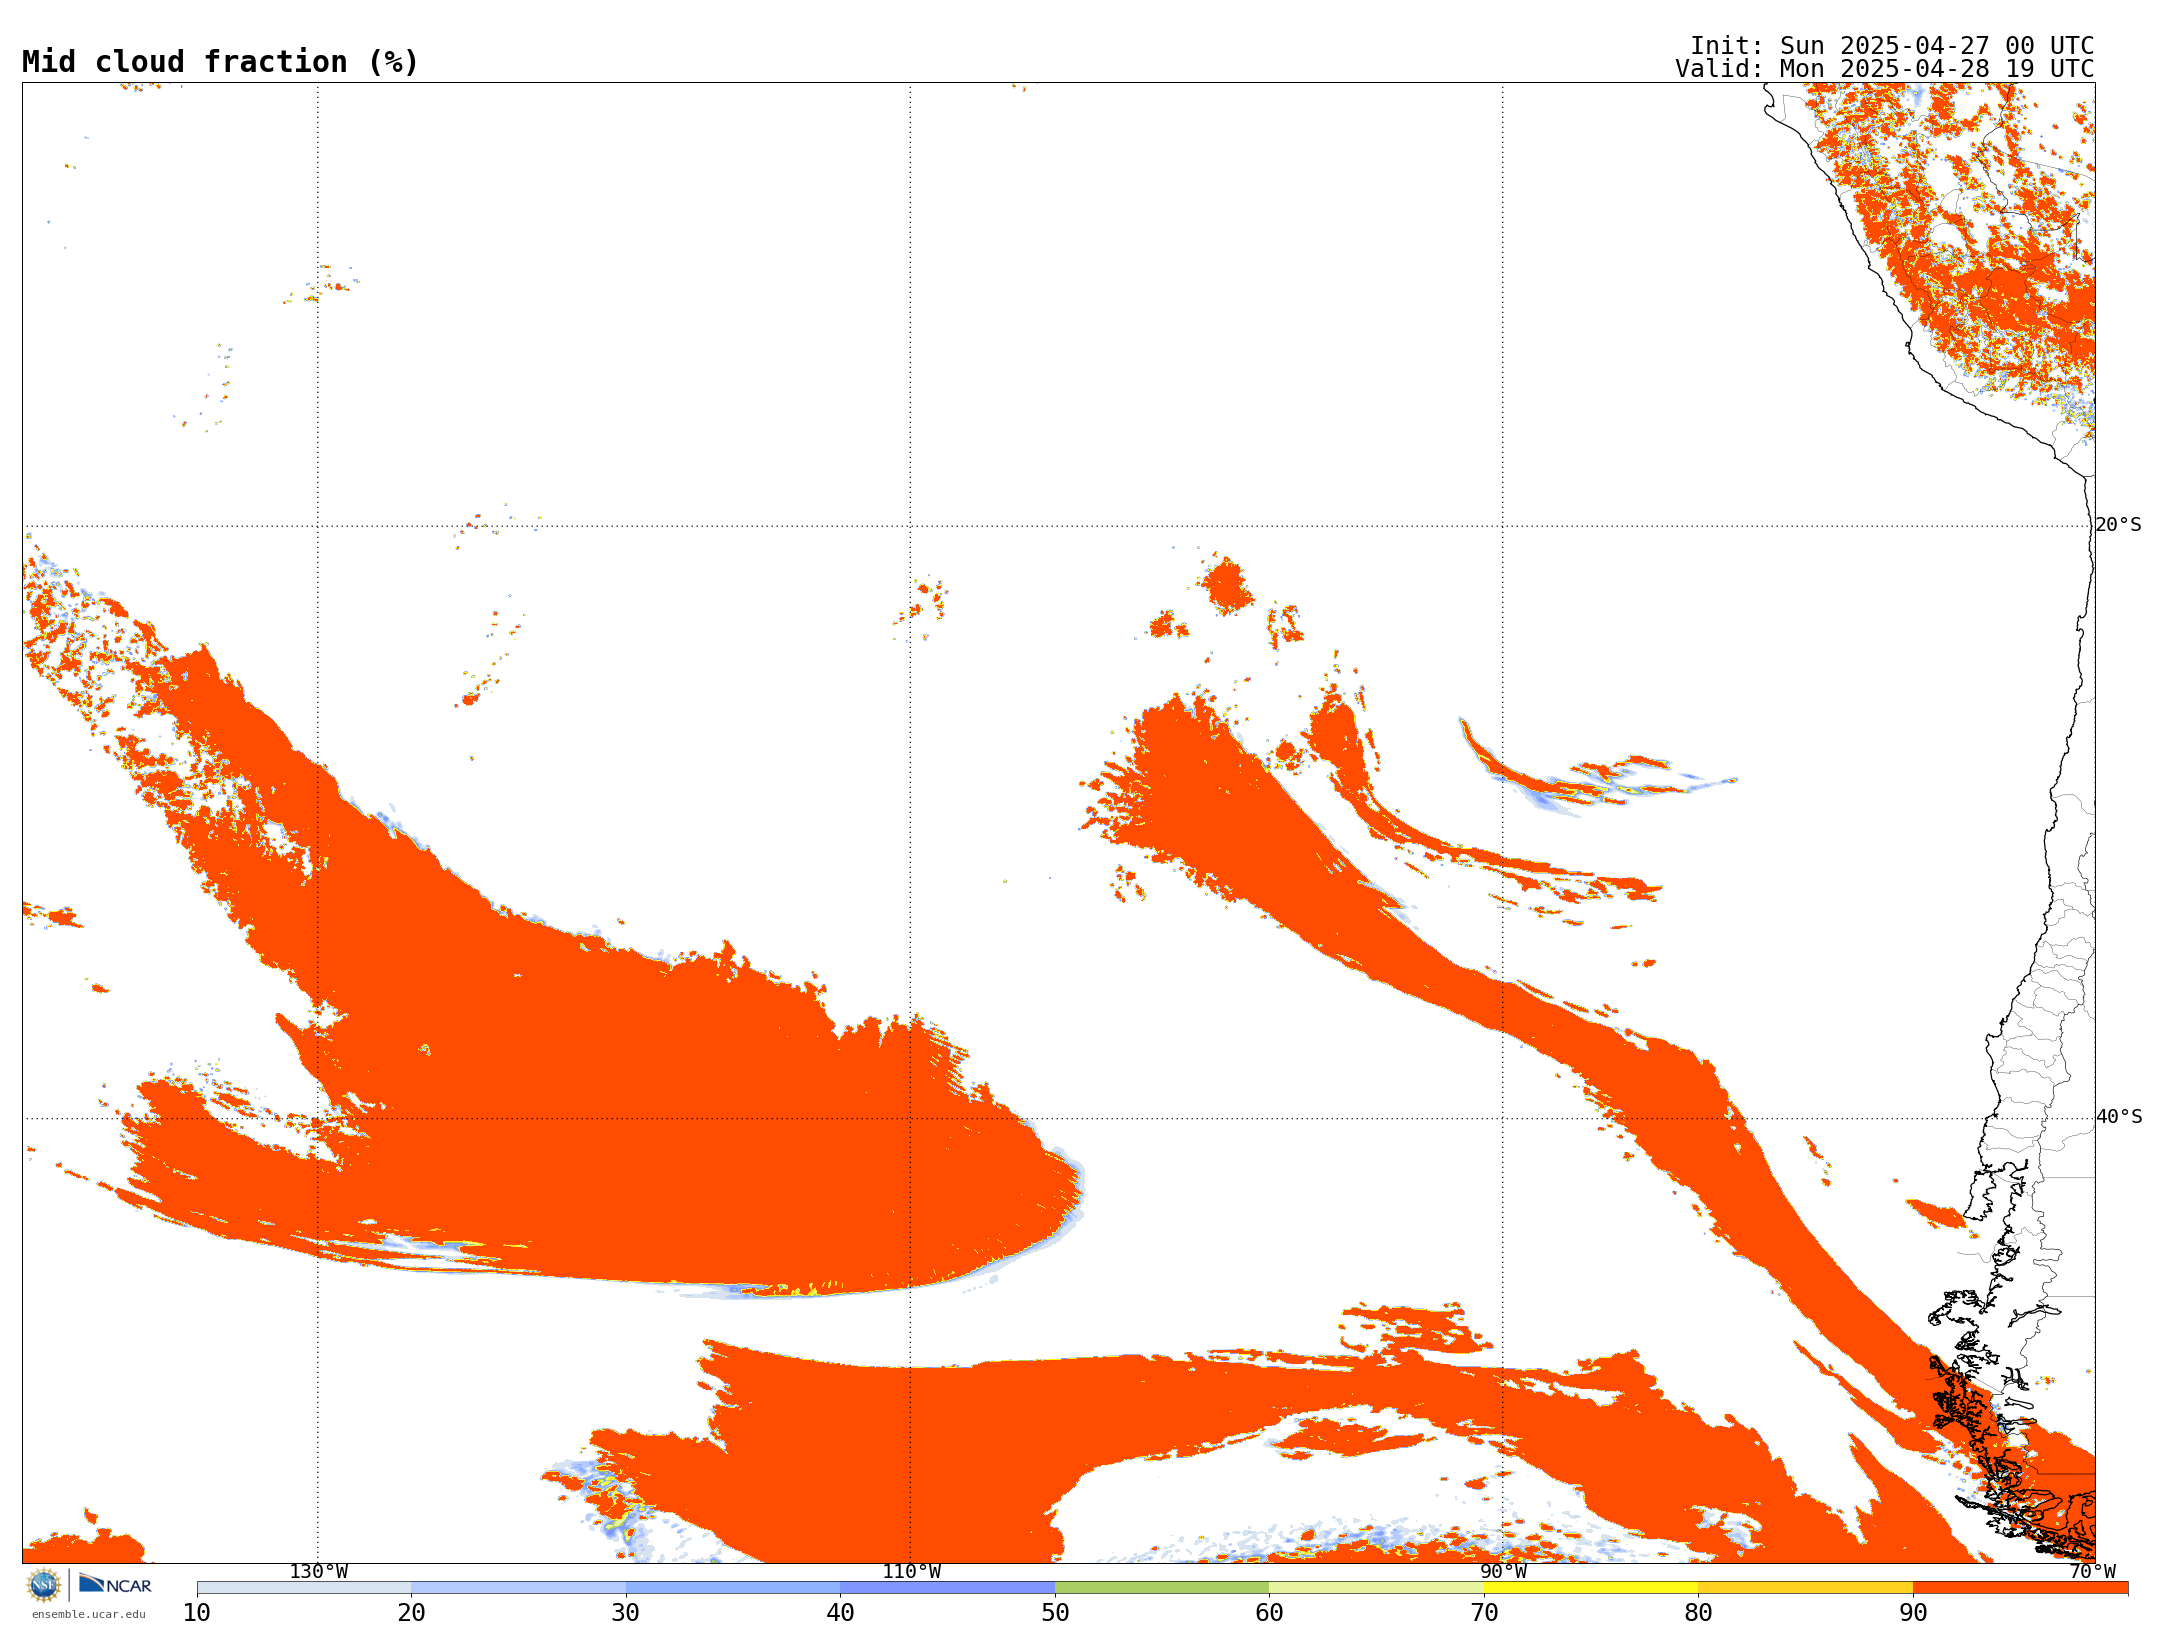
Task: Select the 'Valid: Mon 2025-04-28 19 UTC' text
Action: 1885,69
